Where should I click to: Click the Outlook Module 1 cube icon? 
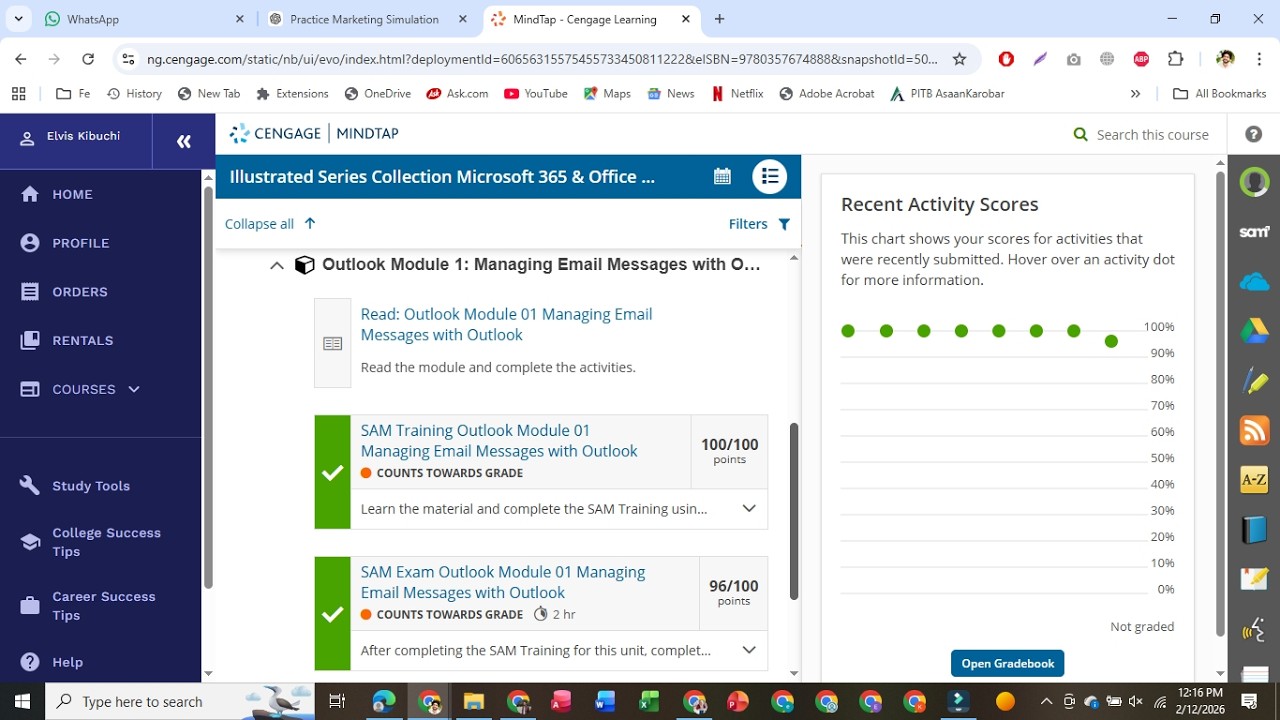tap(305, 265)
